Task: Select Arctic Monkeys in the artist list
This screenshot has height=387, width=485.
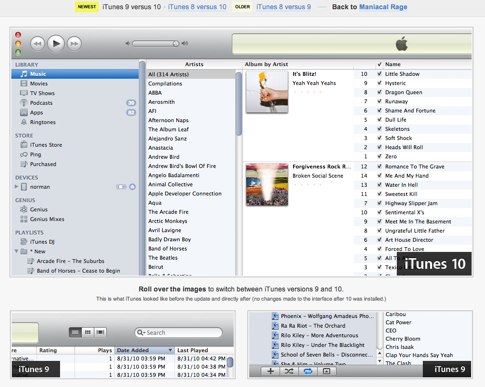Action: (168, 221)
